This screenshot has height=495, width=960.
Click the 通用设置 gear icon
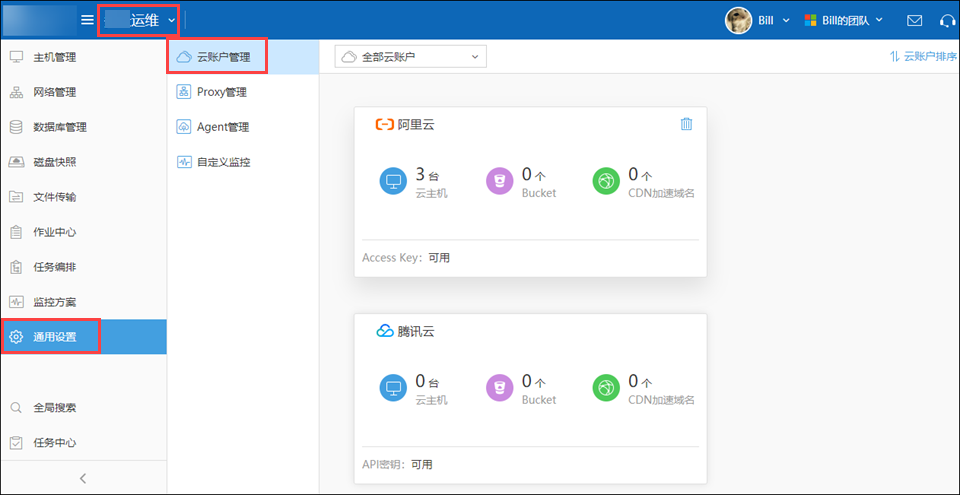tap(17, 336)
